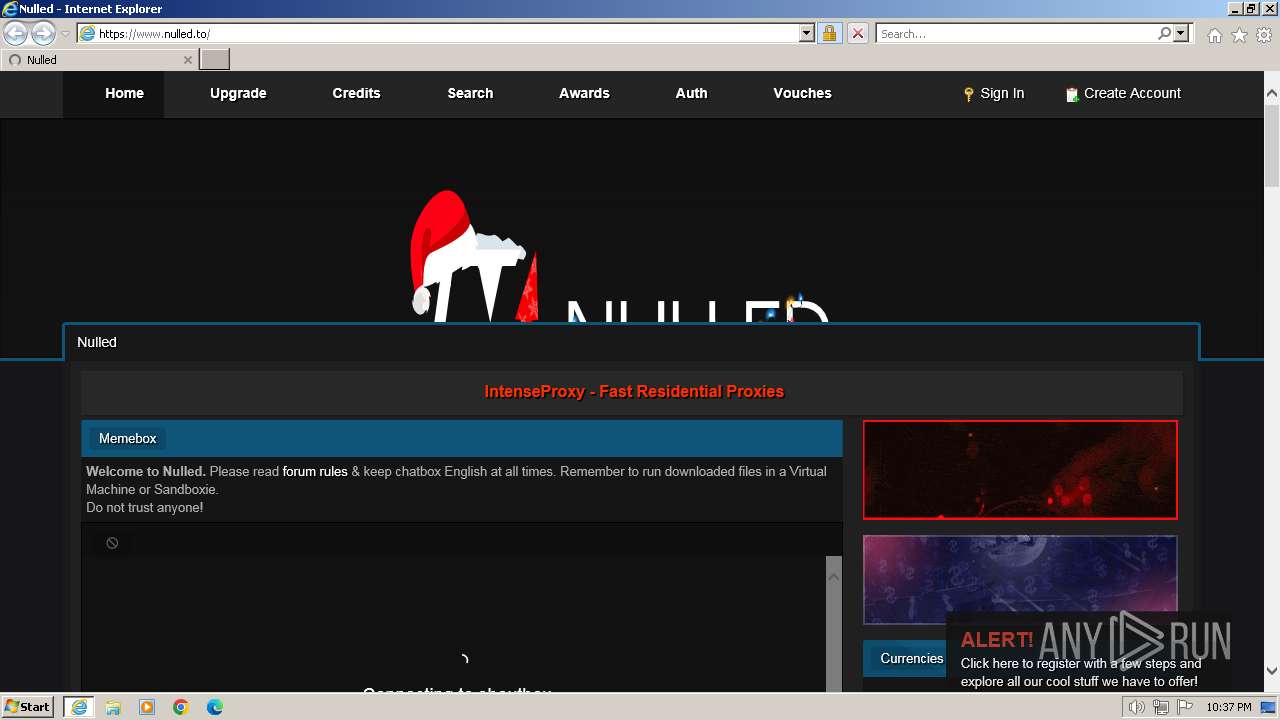Click Internet Explorer taskbar icon
Image resolution: width=1280 pixels, height=720 pixels.
[x=79, y=707]
